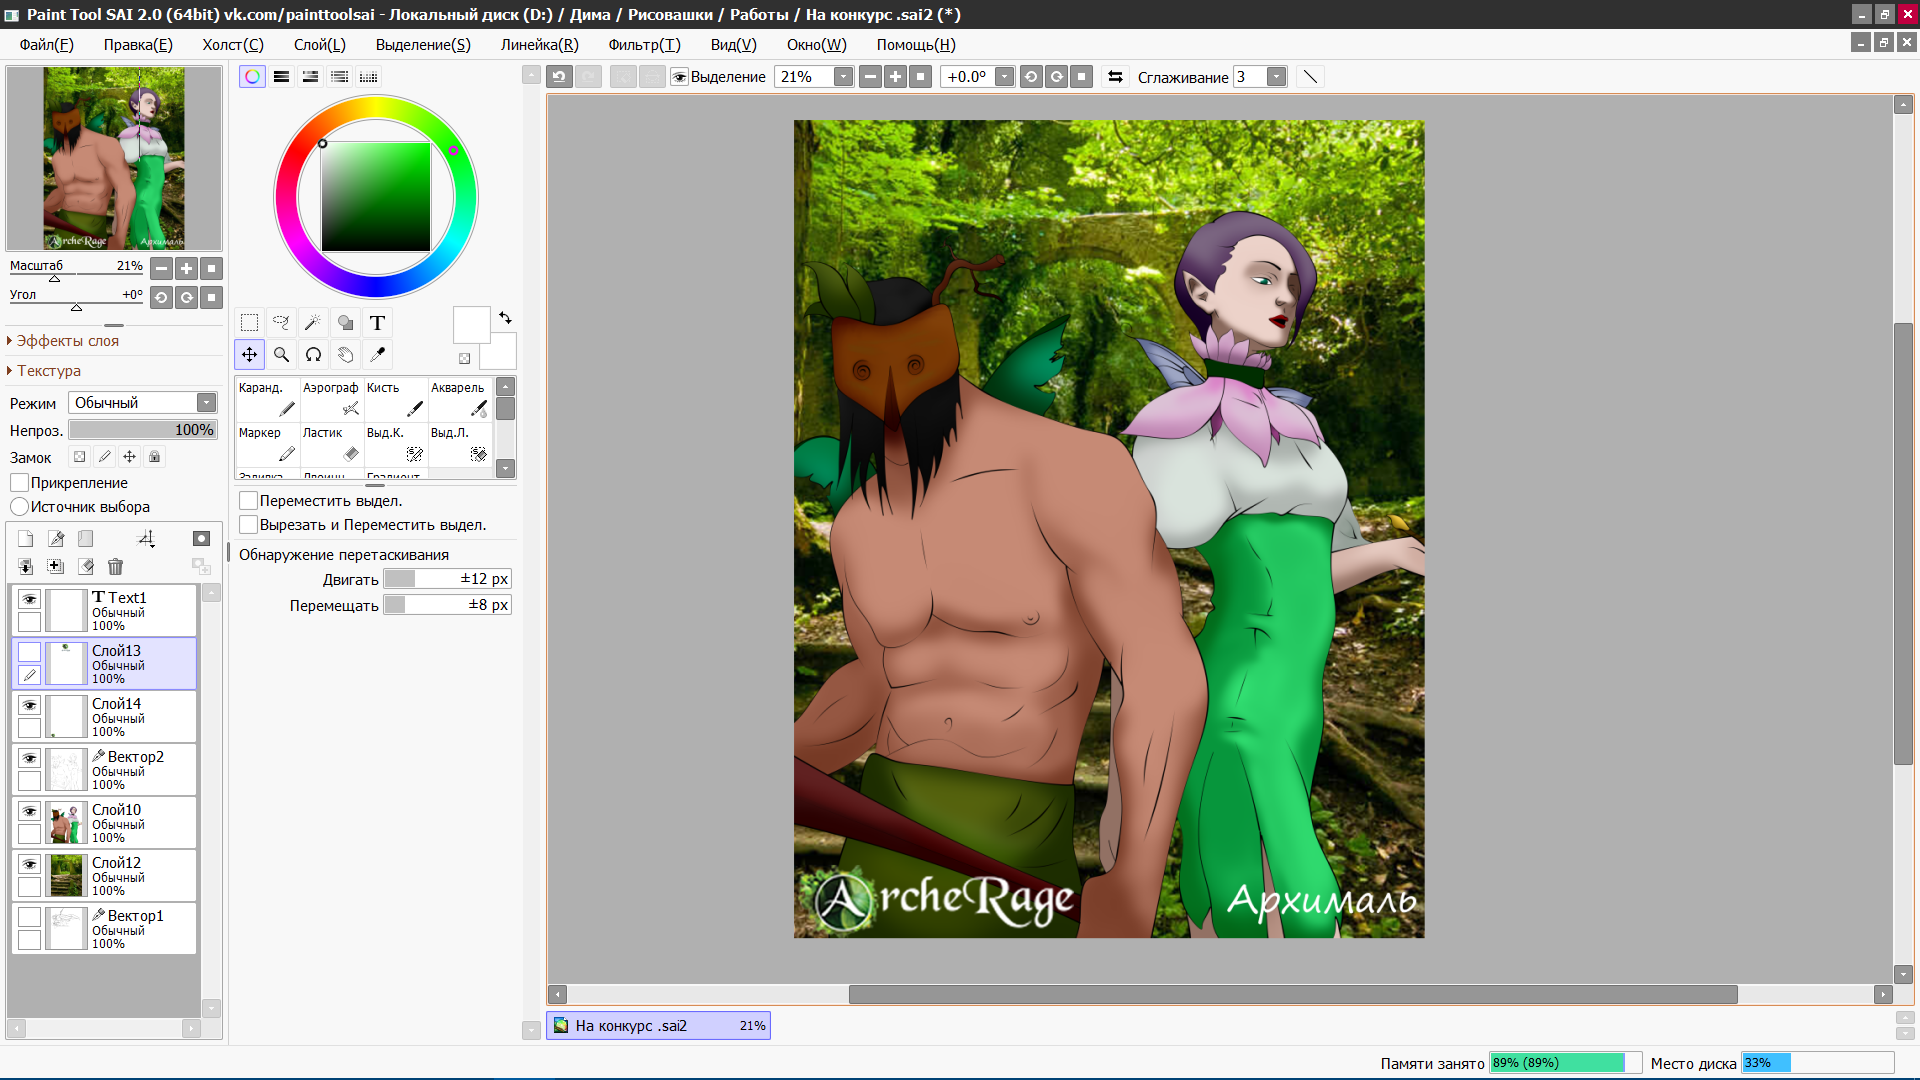Check Переместить выдел. option
The height and width of the screenshot is (1080, 1920).
tap(249, 501)
